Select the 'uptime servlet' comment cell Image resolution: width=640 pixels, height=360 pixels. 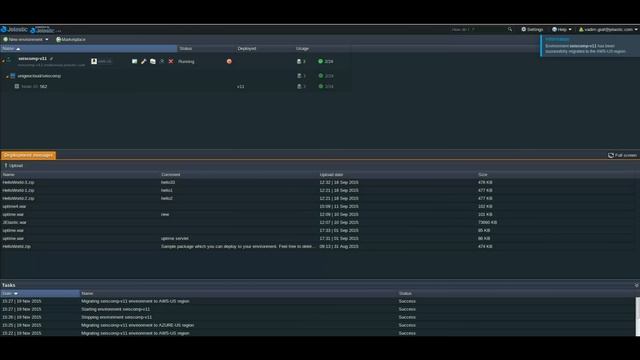[175, 238]
